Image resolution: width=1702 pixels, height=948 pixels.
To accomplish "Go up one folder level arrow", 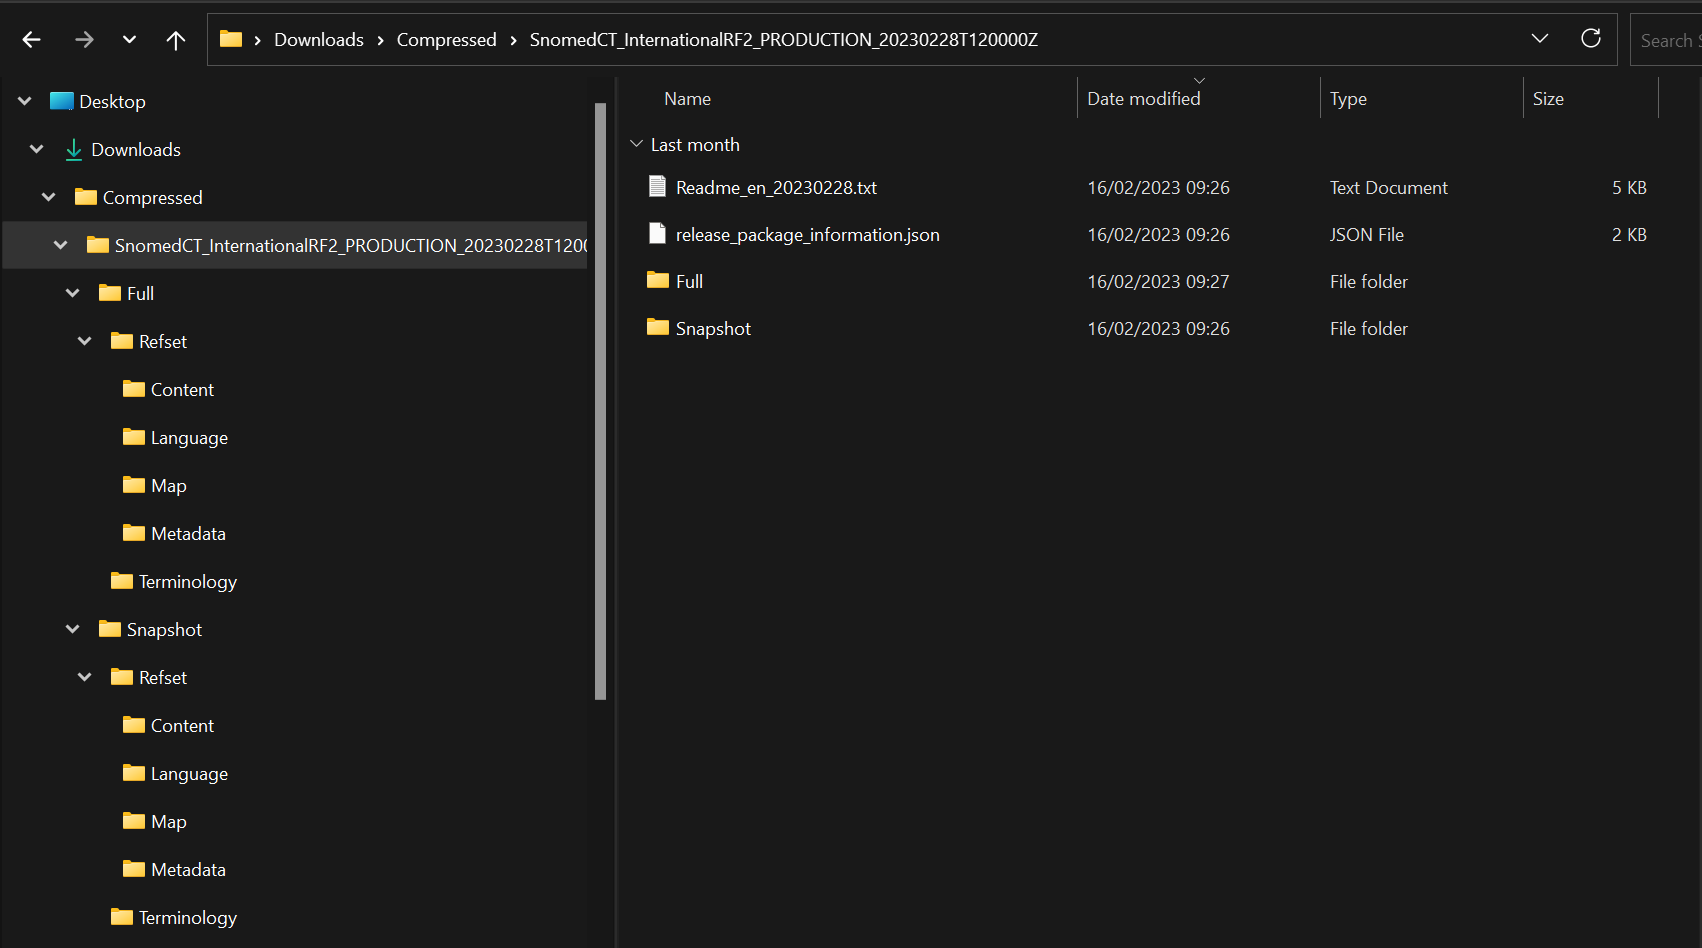I will tap(175, 40).
